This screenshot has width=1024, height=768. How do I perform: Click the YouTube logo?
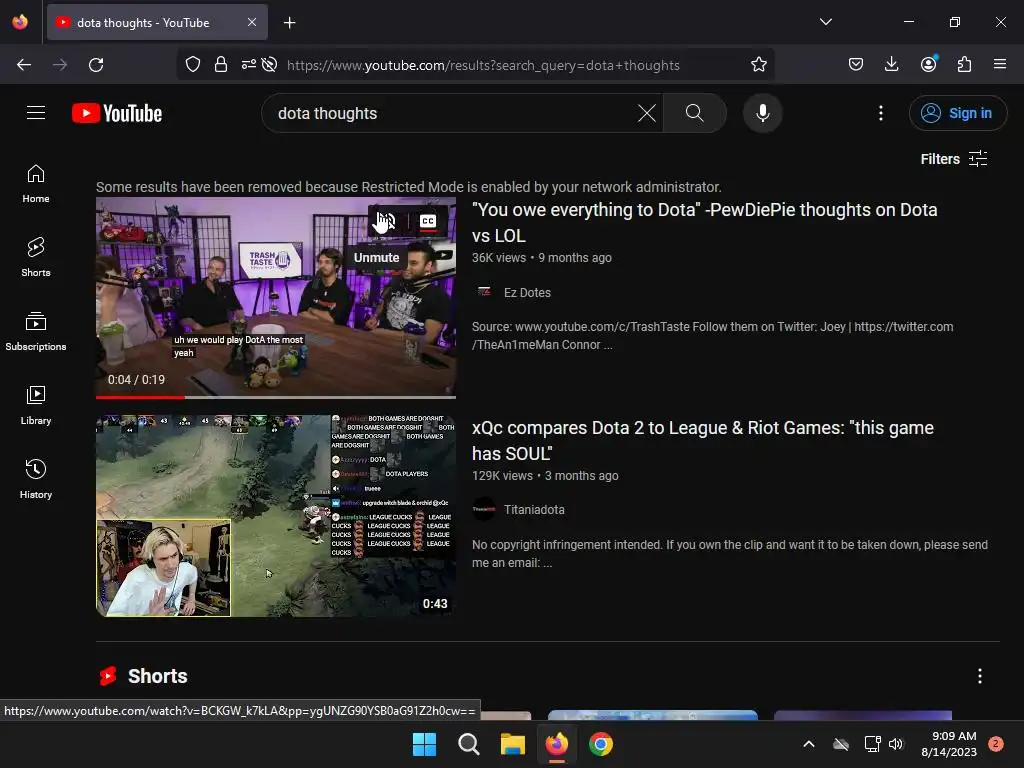coord(117,113)
